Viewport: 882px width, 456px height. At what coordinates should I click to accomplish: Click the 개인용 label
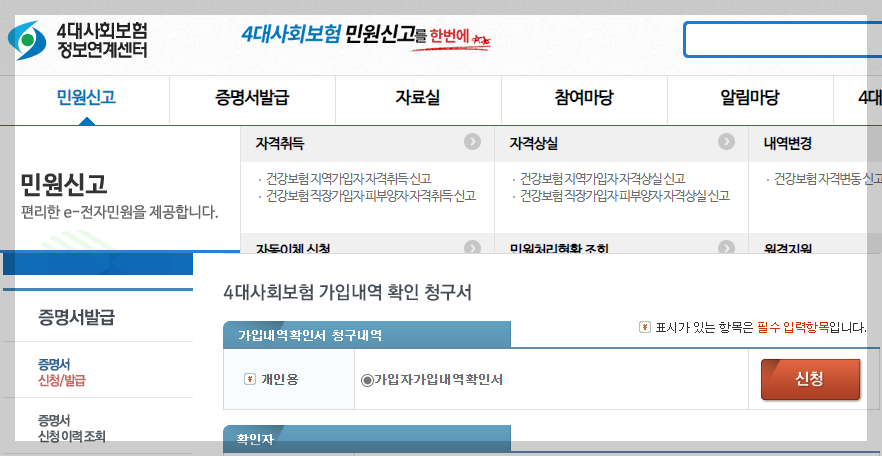[x=280, y=380]
